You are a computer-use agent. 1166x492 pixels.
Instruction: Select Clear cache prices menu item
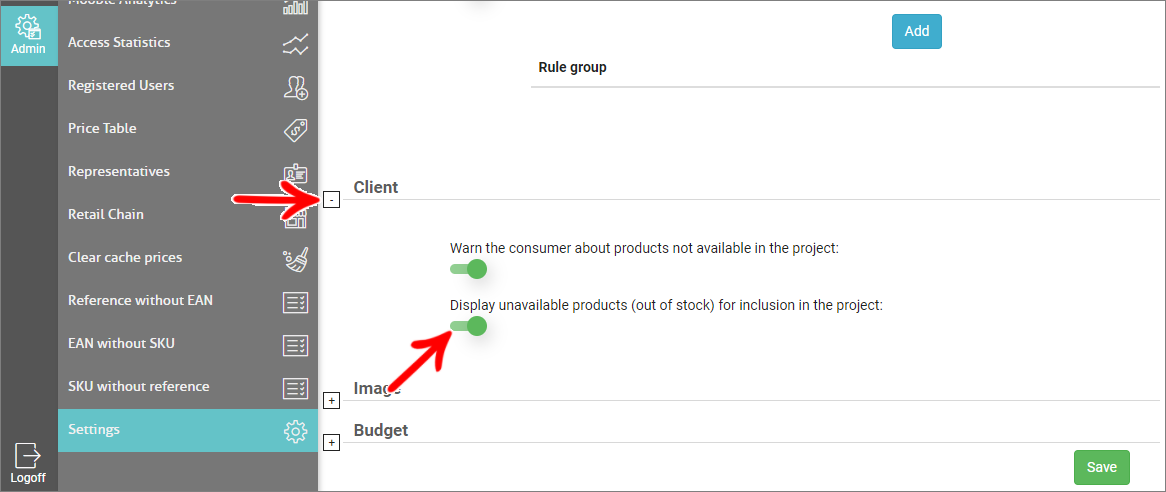click(x=188, y=258)
